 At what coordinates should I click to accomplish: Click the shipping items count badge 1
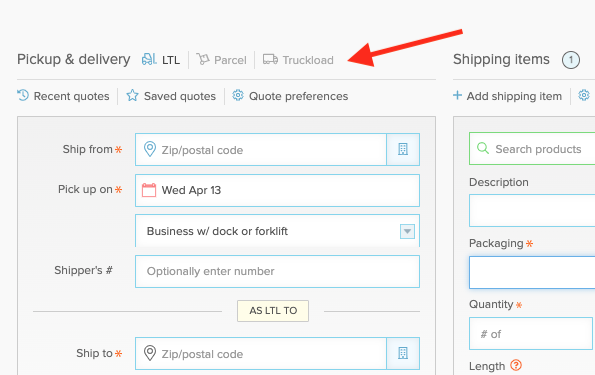point(571,60)
